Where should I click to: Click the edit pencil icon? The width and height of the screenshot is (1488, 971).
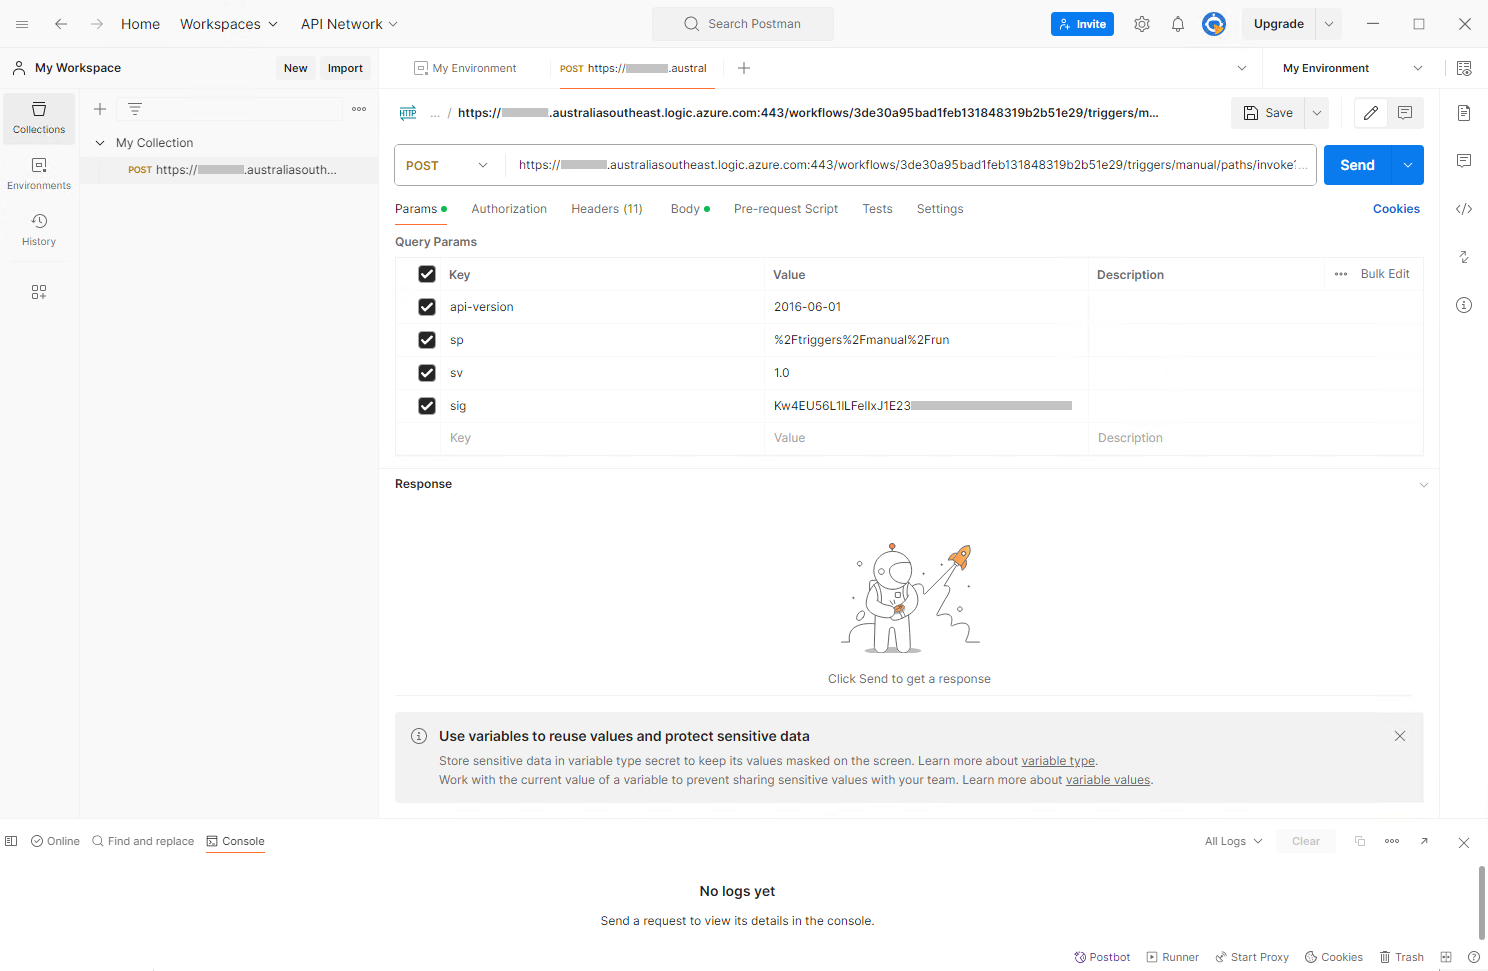(1370, 113)
